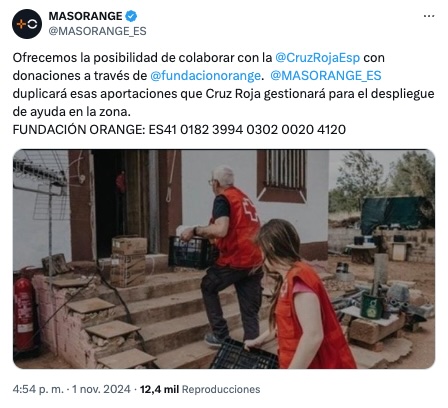Open the 12,4 mil Reproducciones count
The image size is (448, 408).
point(200,389)
